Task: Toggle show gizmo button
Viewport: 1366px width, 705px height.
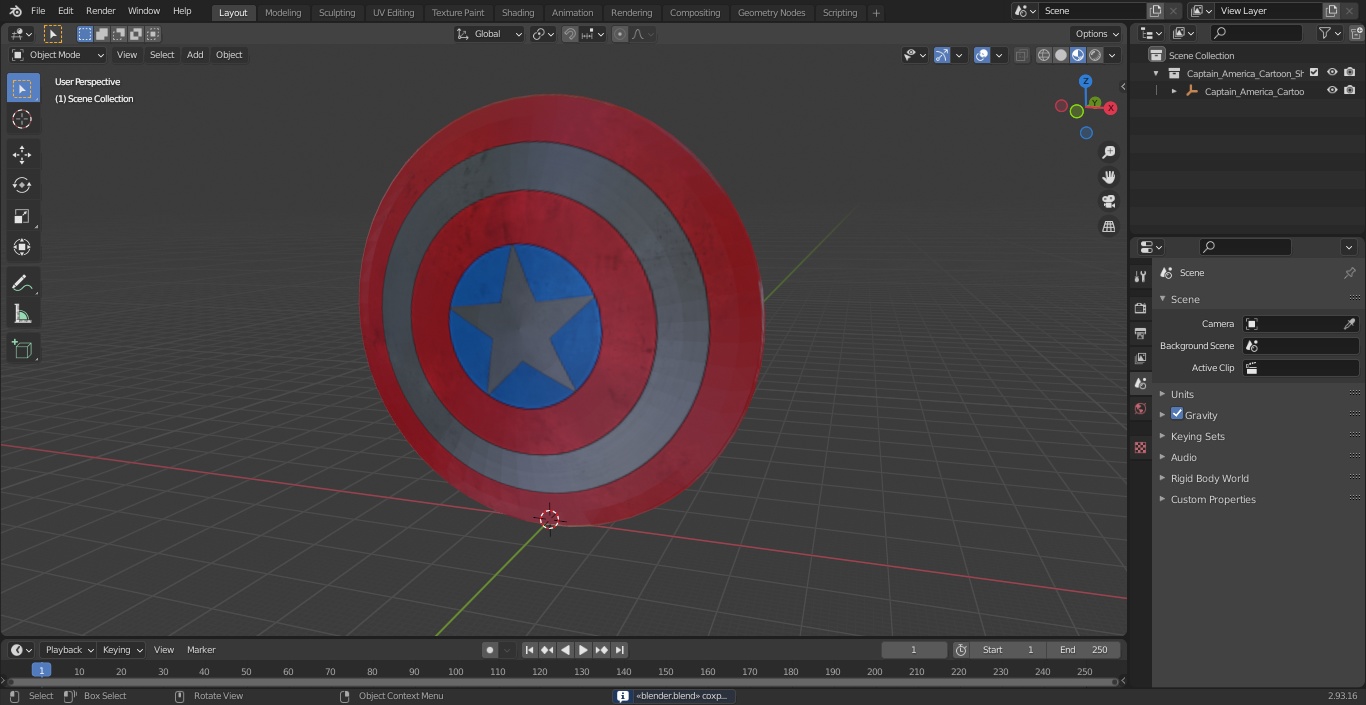Action: [941, 55]
